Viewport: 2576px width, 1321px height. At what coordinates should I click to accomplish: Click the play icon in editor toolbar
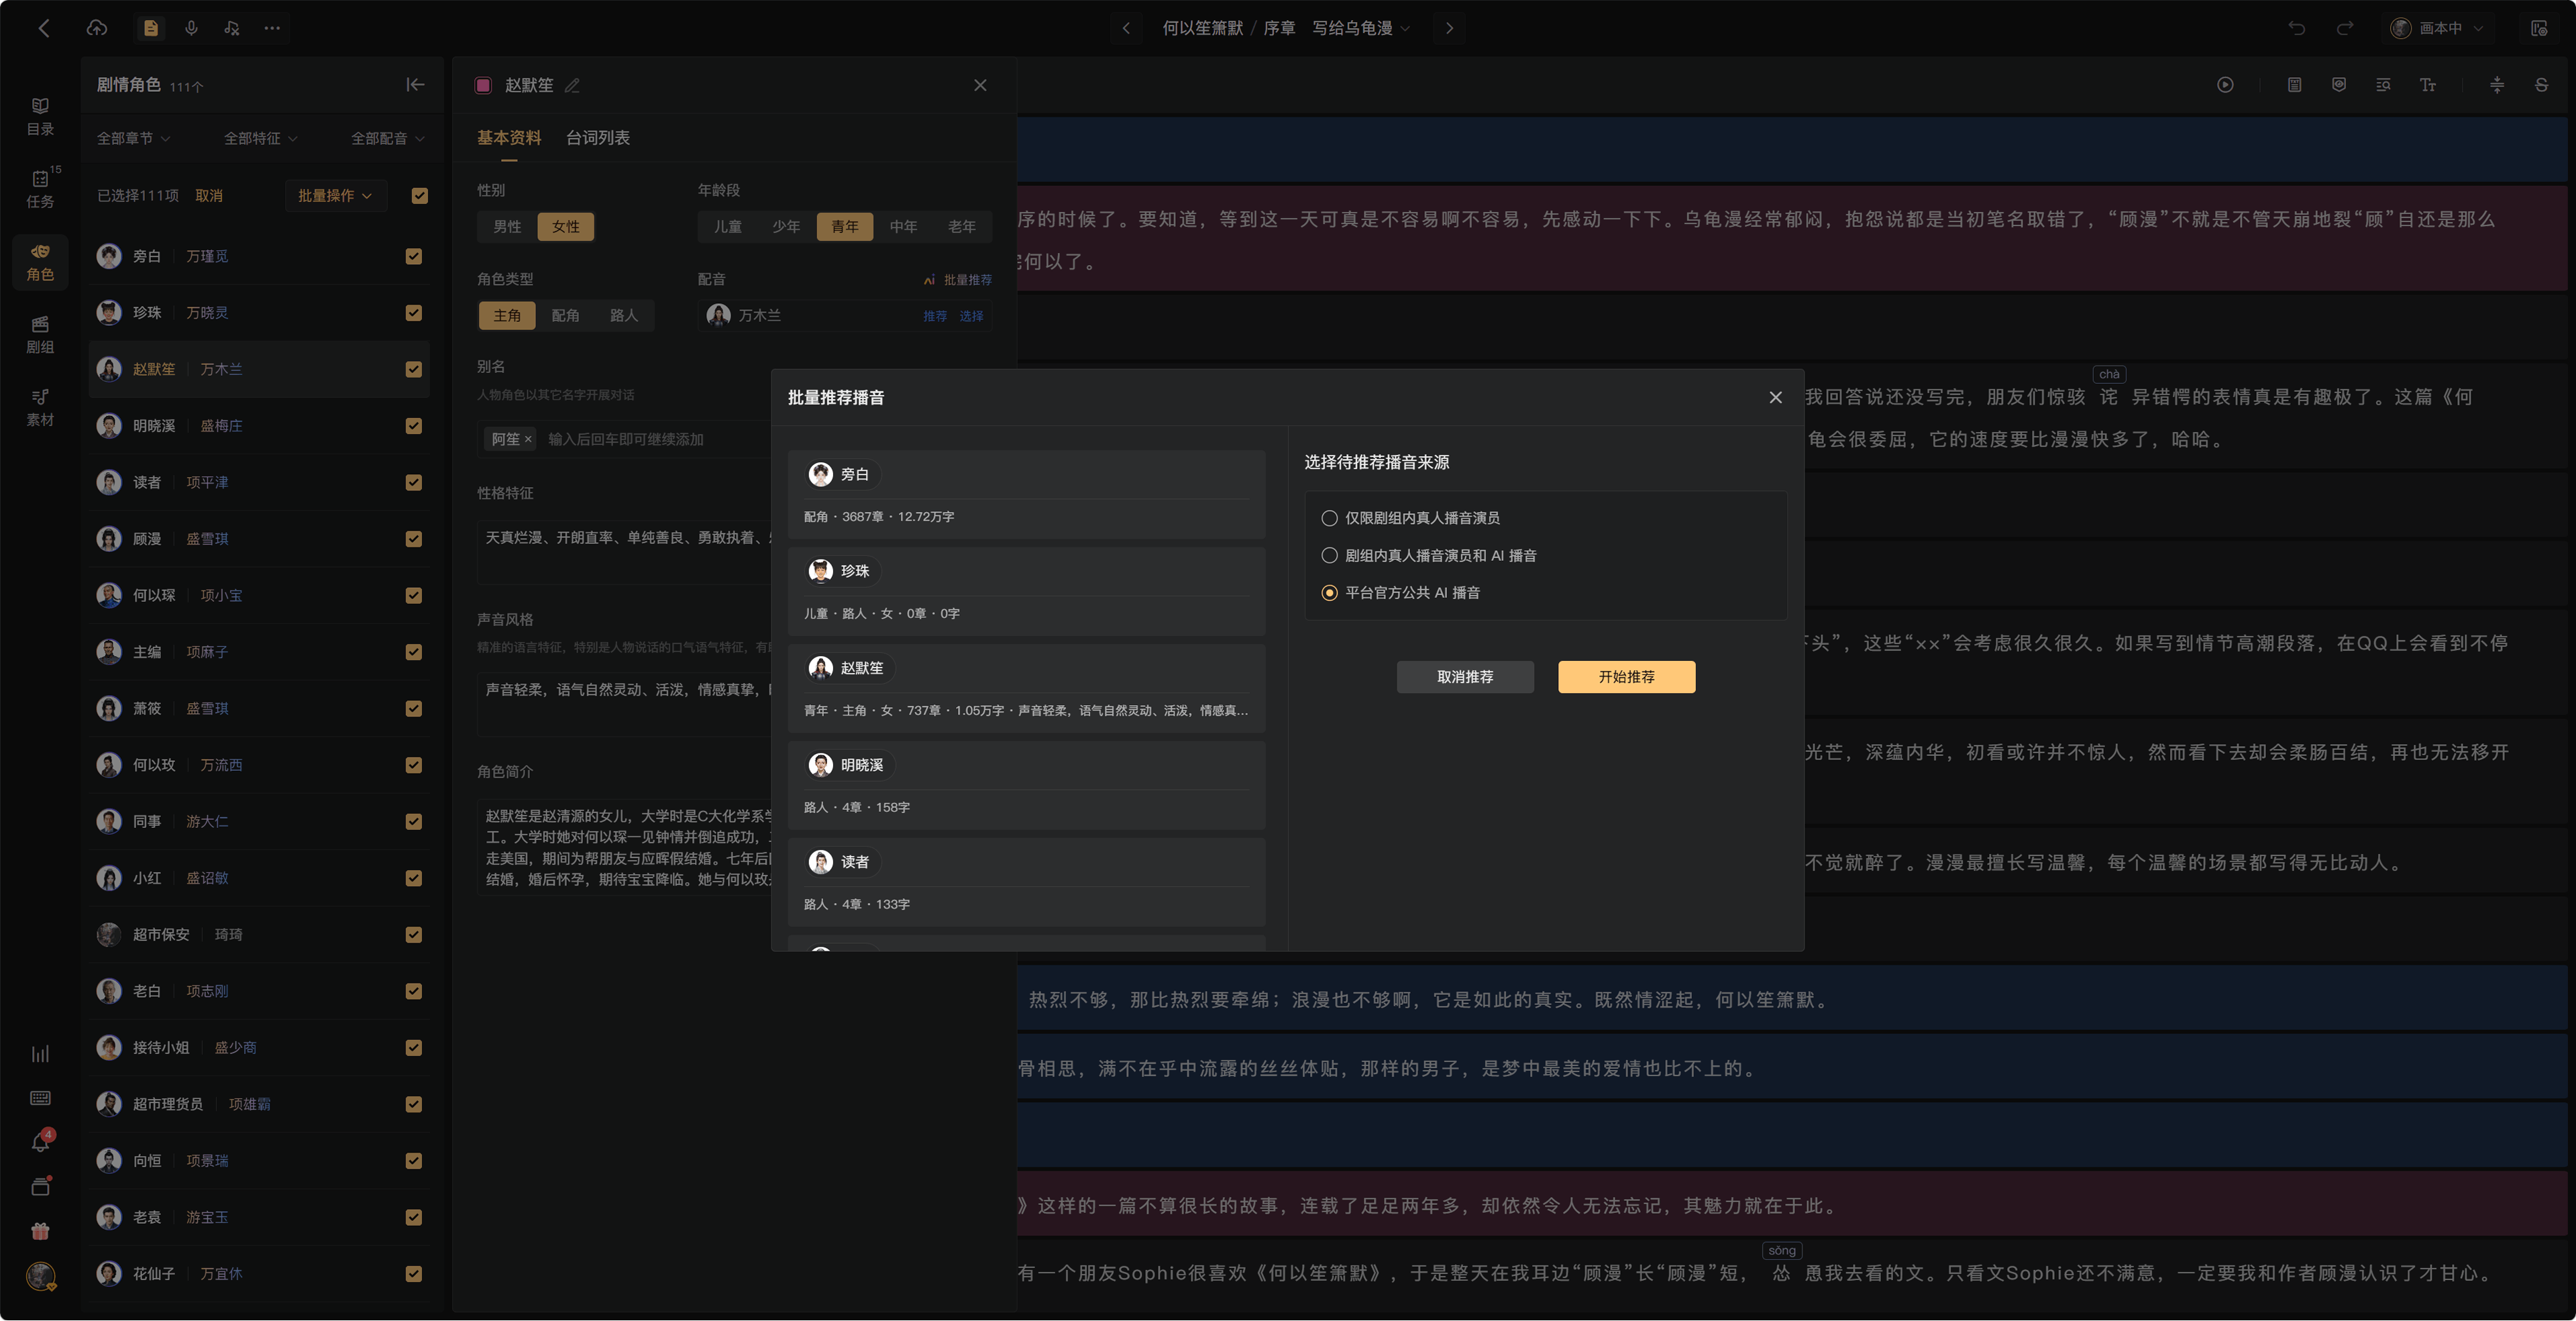point(2225,85)
